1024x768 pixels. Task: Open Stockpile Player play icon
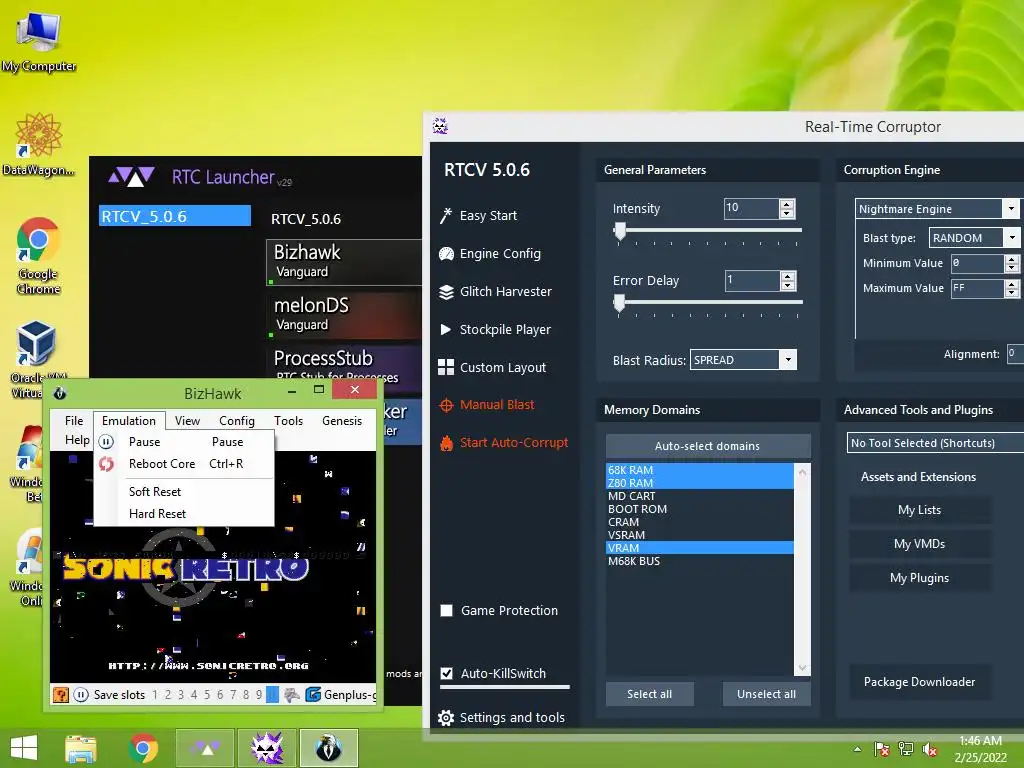point(446,330)
